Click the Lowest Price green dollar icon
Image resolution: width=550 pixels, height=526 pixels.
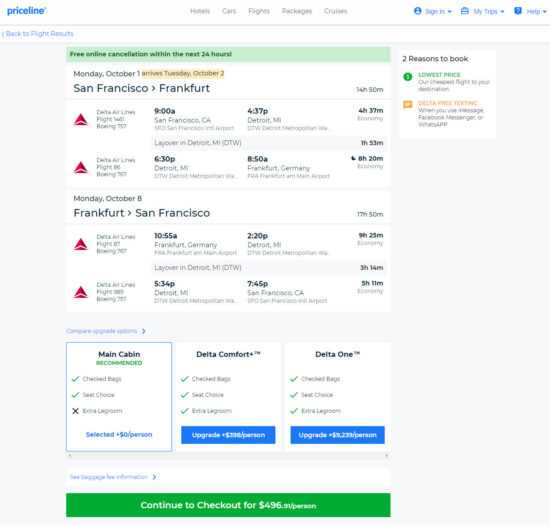(x=408, y=76)
